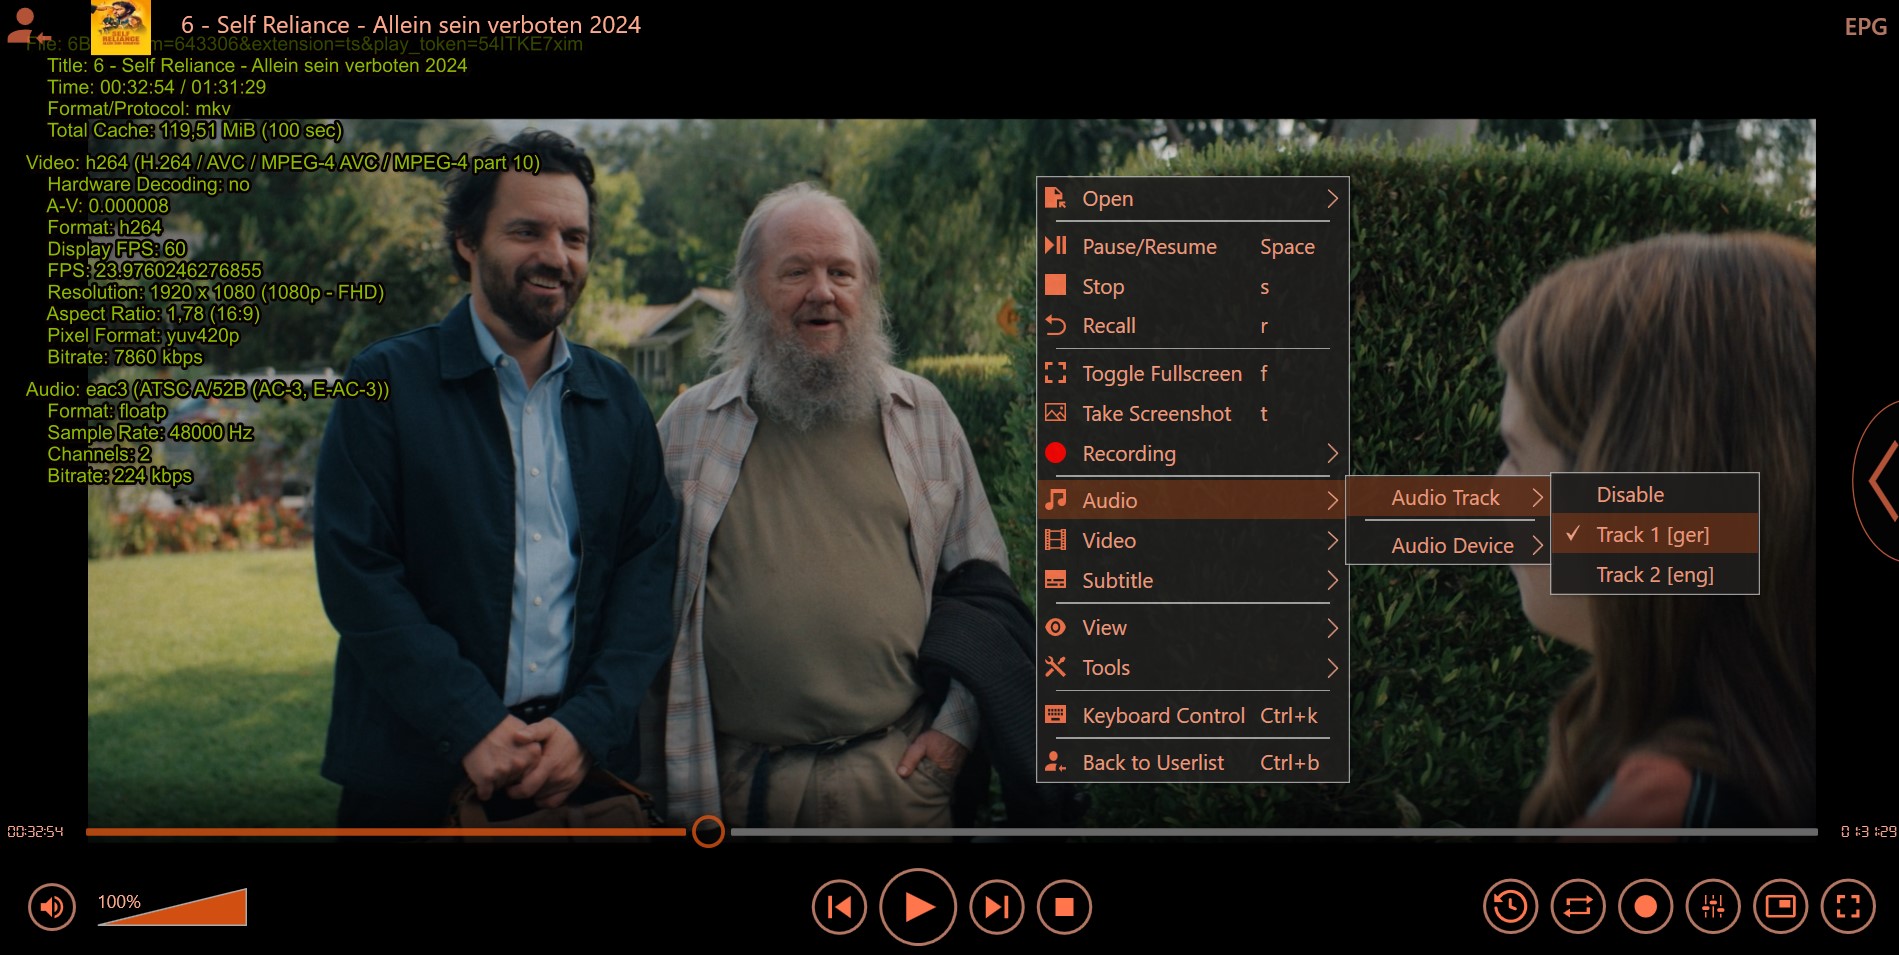This screenshot has width=1899, height=955.
Task: Open Keyboard Control from the menu
Action: point(1192,716)
